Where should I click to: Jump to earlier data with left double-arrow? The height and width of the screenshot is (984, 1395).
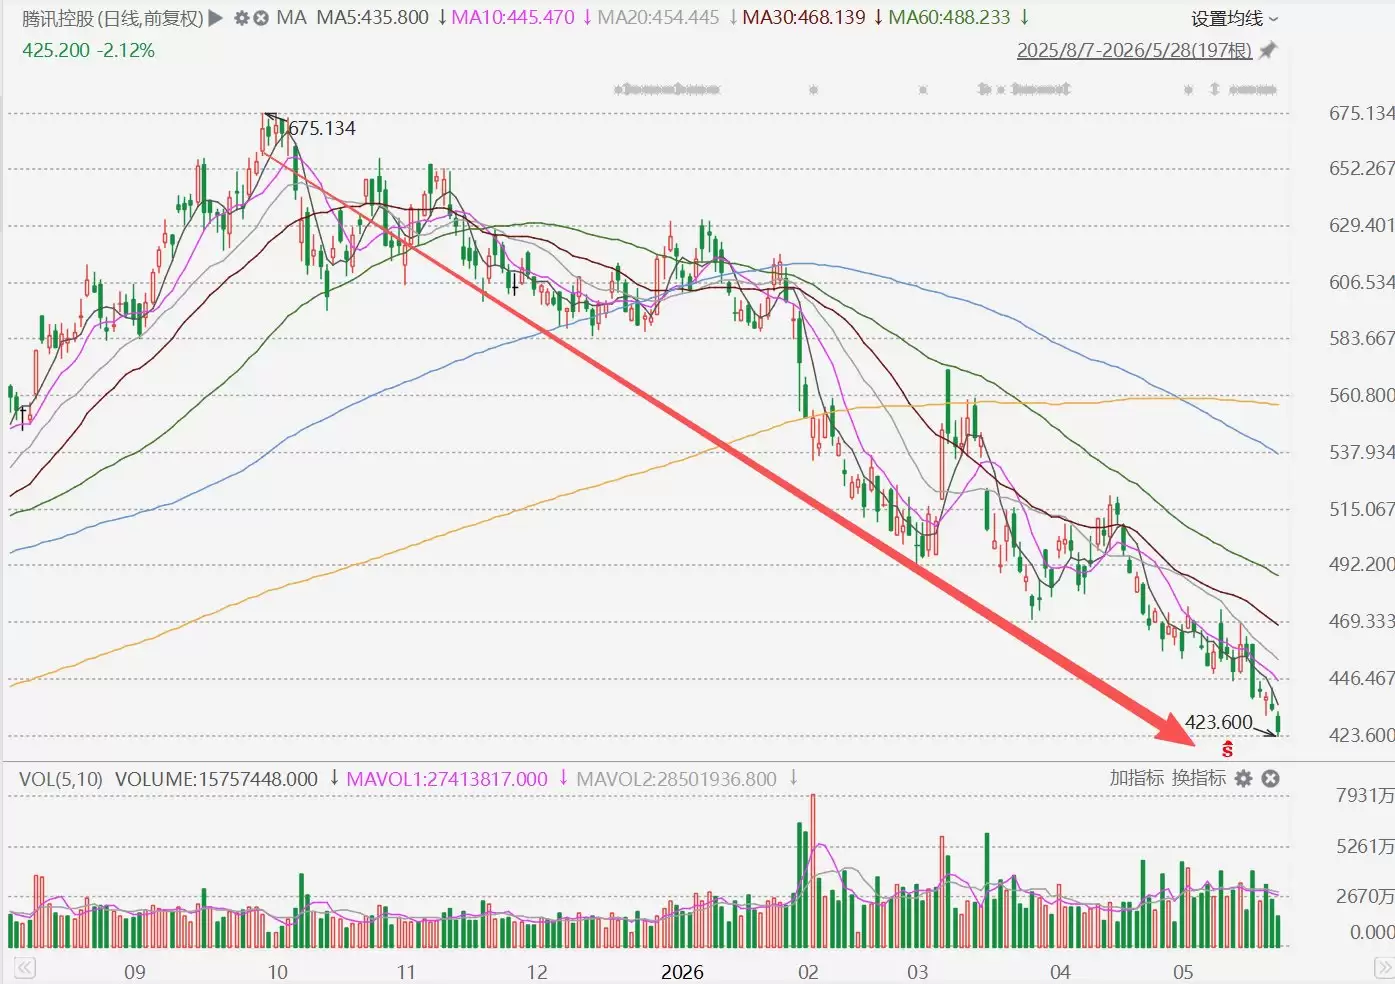click(x=25, y=968)
